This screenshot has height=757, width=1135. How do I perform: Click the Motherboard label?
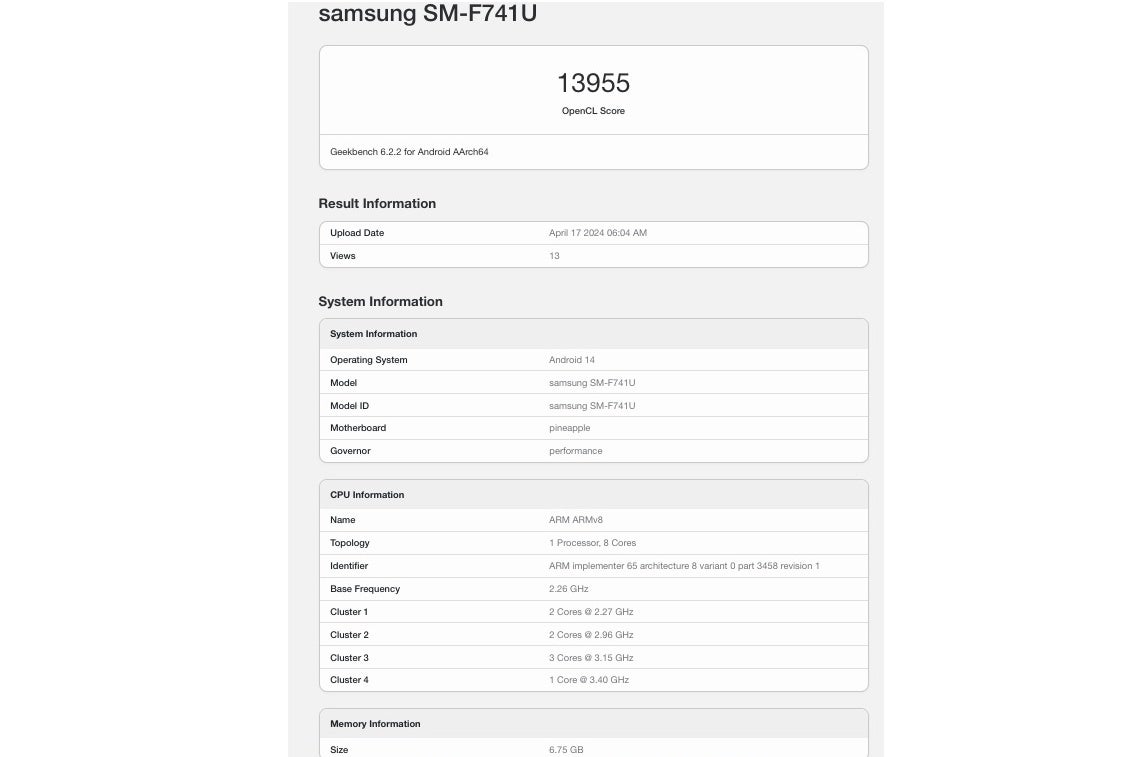358,428
